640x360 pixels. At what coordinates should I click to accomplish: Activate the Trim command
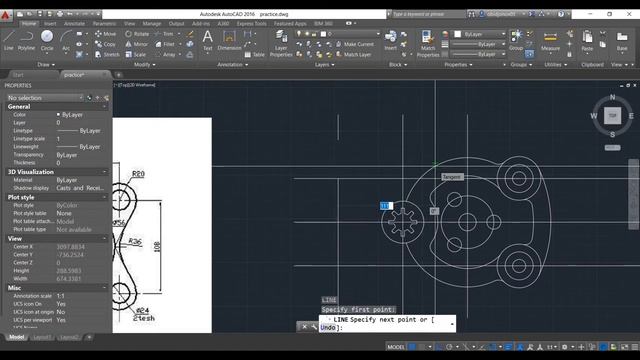coord(164,34)
